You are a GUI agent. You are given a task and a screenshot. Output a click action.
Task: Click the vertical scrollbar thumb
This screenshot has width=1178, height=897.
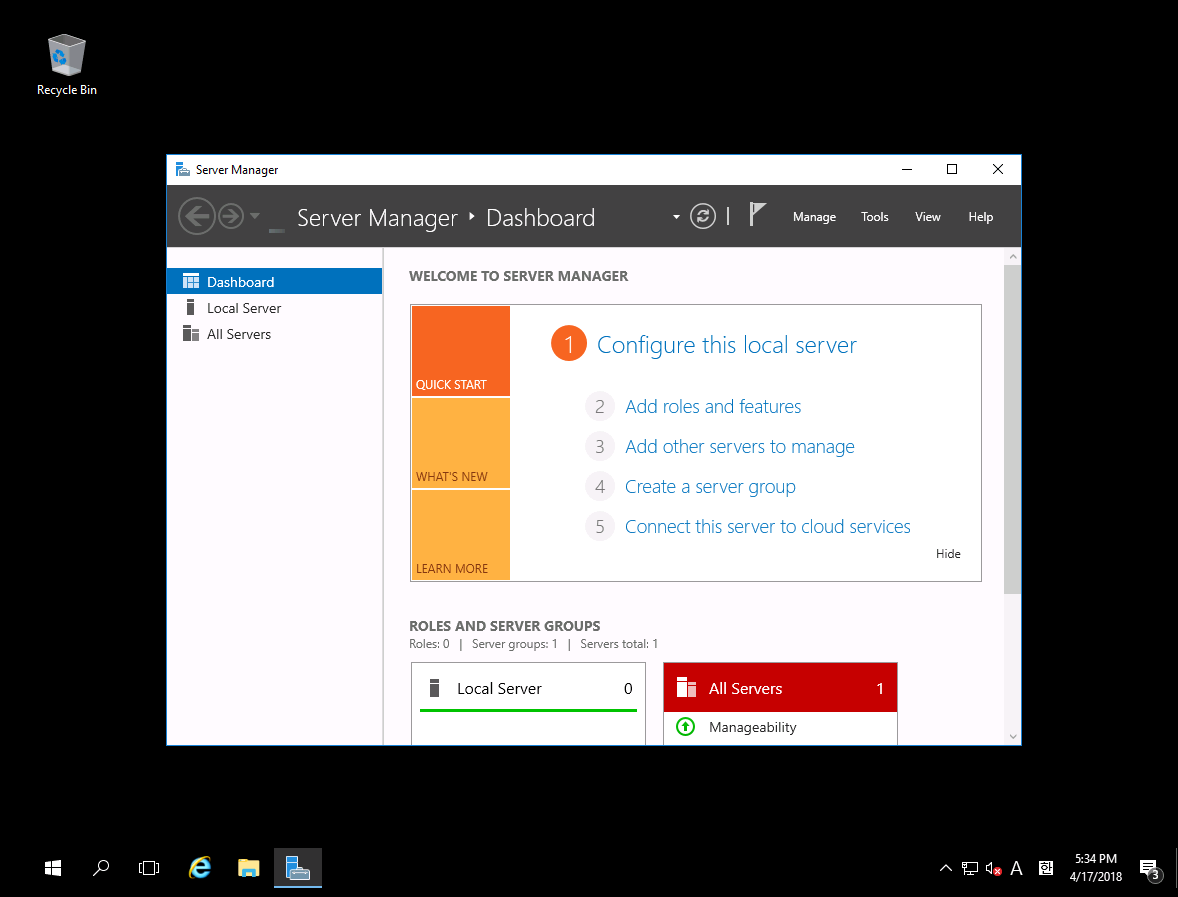click(1013, 429)
